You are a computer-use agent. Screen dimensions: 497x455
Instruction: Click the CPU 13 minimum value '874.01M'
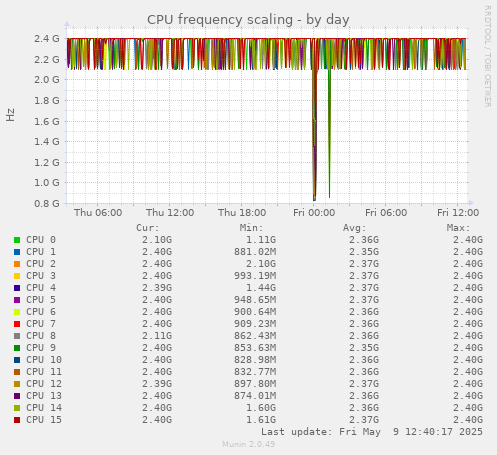coord(255,396)
